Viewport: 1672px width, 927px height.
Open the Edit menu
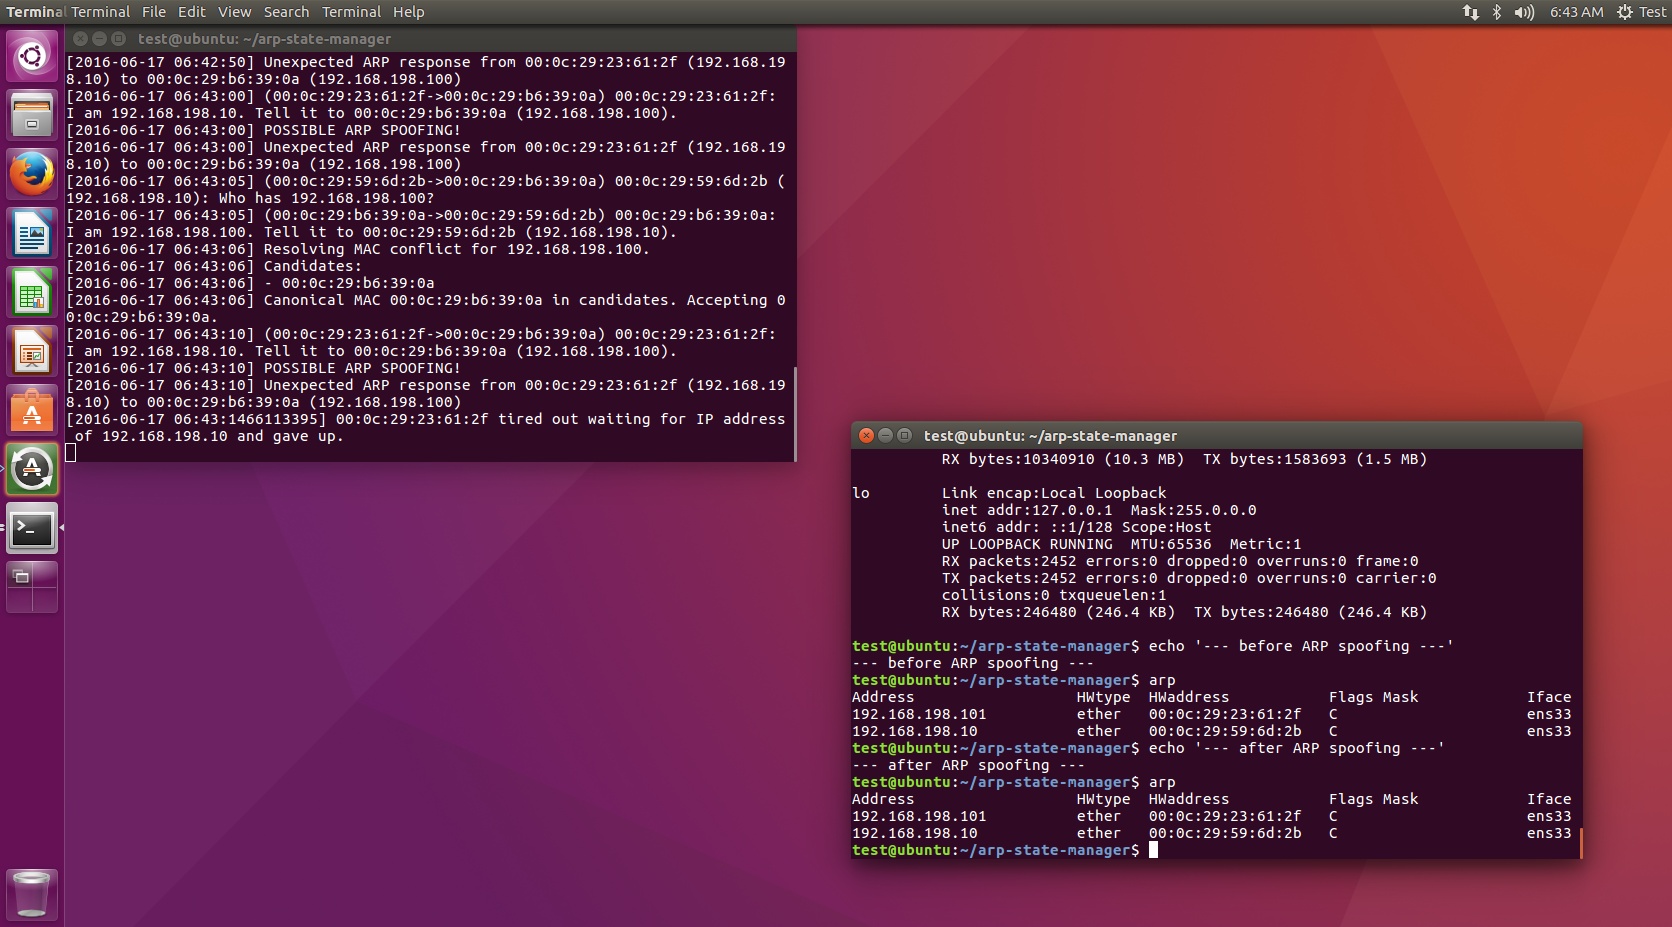191,12
